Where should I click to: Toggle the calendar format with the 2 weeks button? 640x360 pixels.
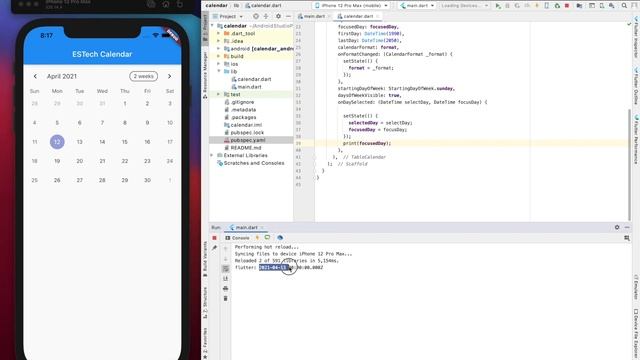(143, 76)
